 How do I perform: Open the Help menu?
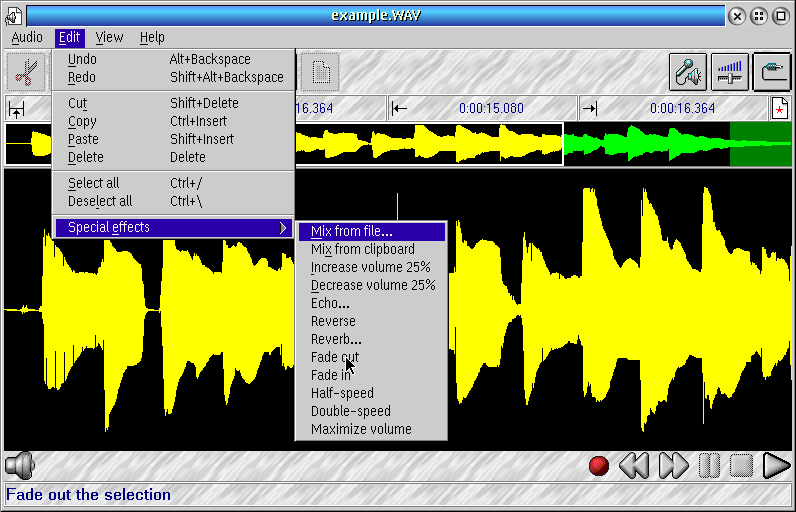coord(152,38)
